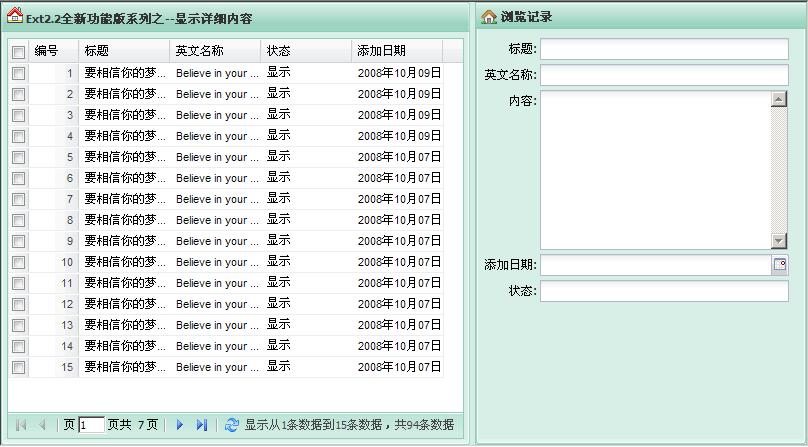
Task: Click the 浏览记录 panel title
Action: (x=526, y=17)
